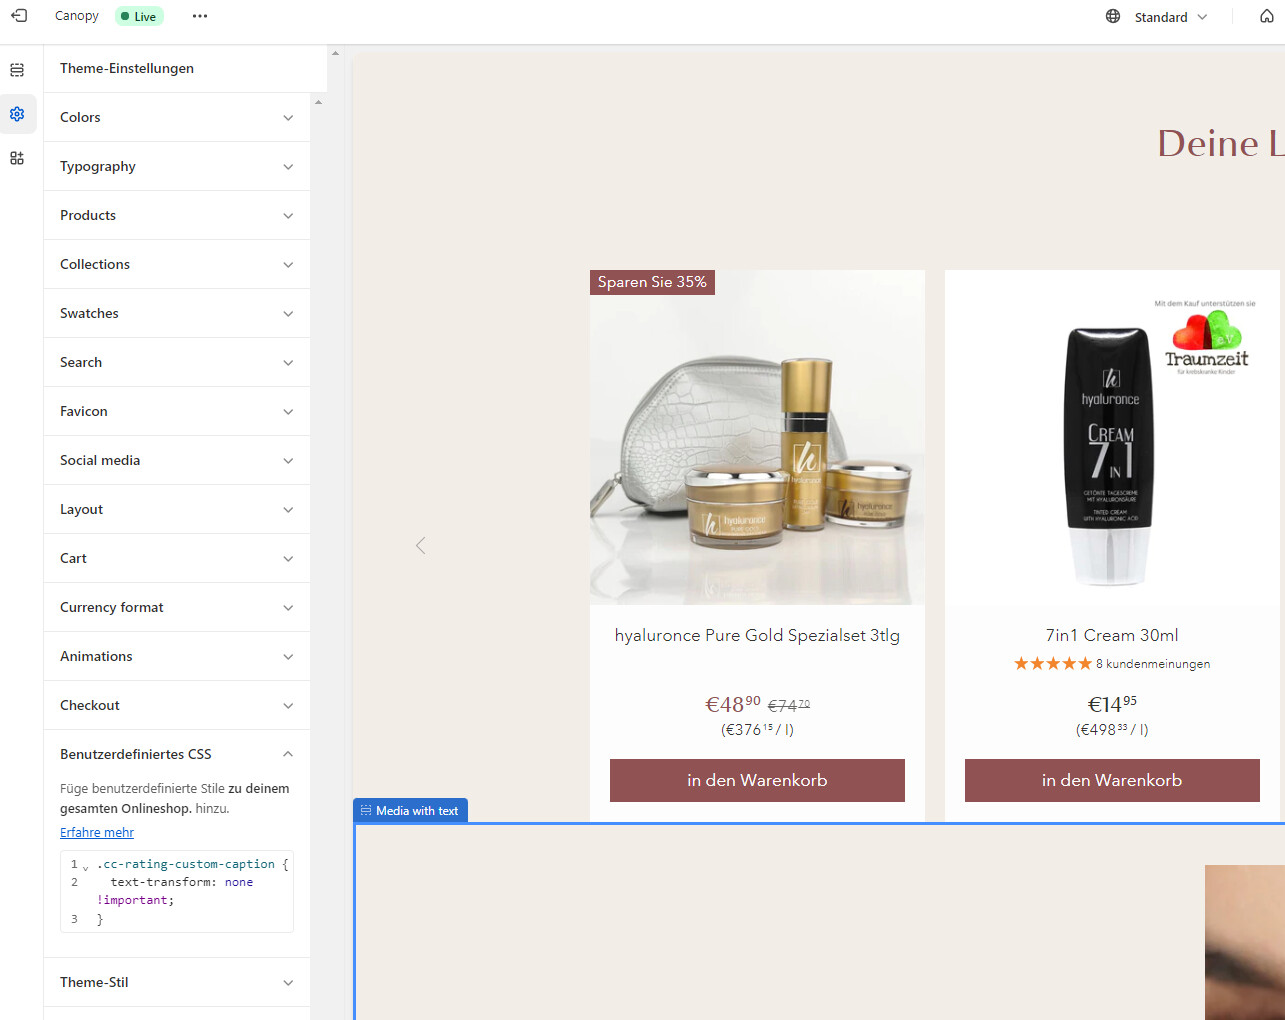Expand the Cart settings section
Image resolution: width=1285 pixels, height=1020 pixels.
pyautogui.click(x=177, y=558)
